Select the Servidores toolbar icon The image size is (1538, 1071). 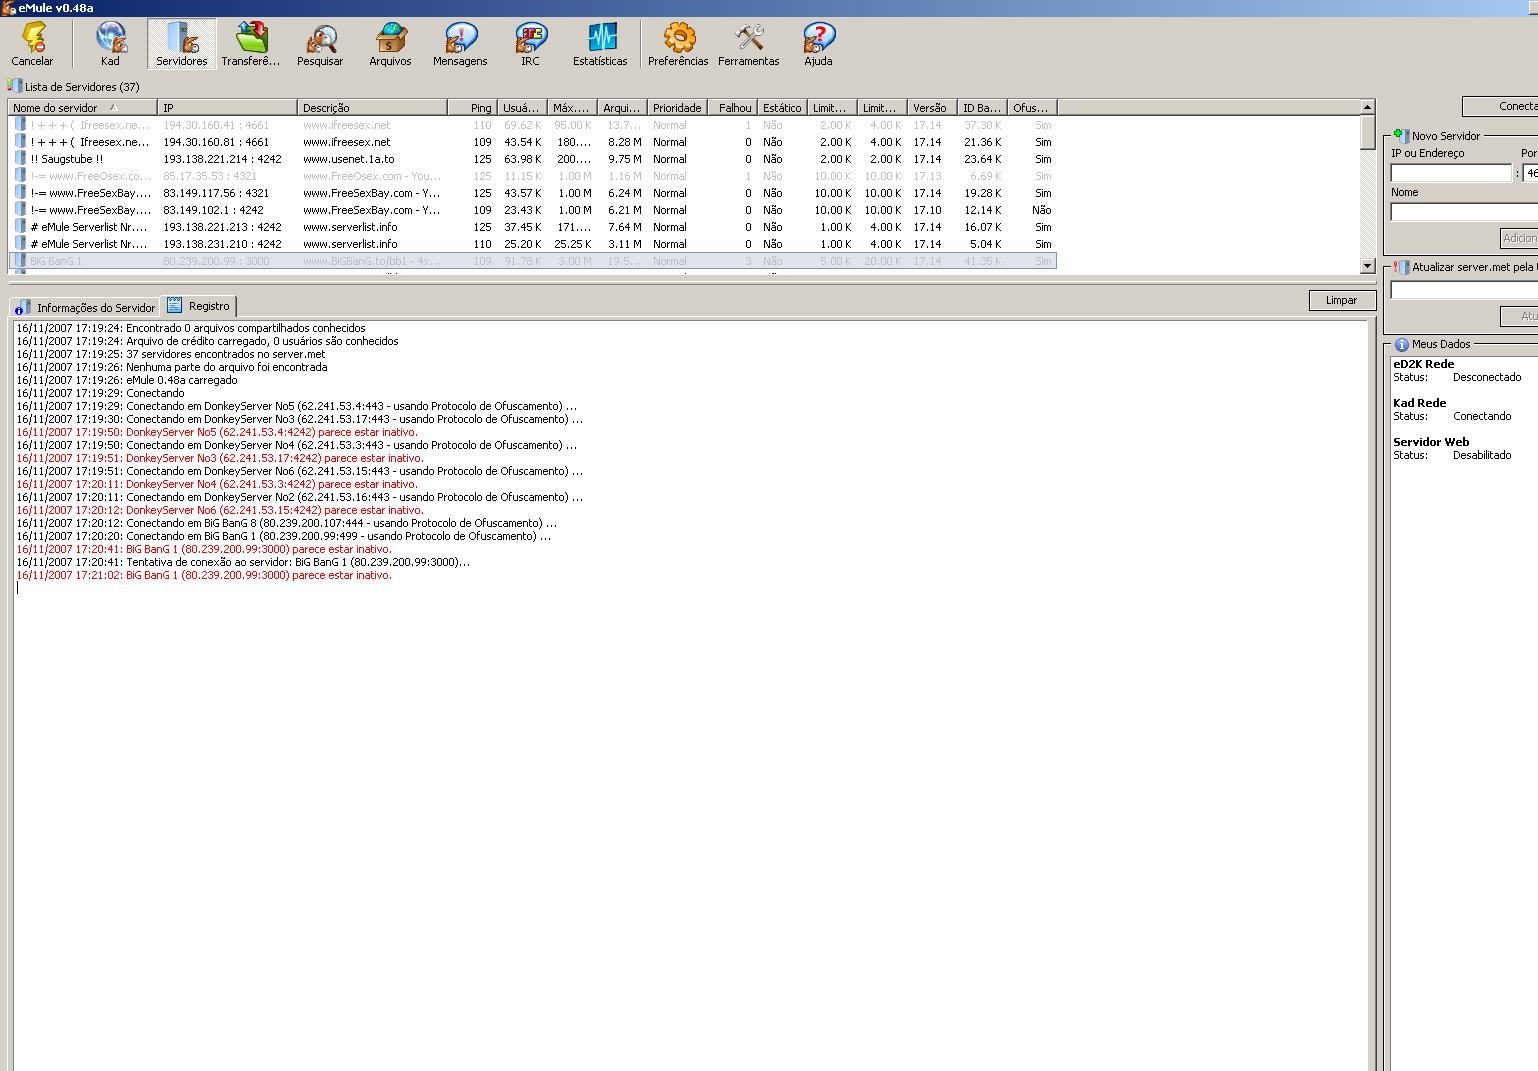pos(182,45)
